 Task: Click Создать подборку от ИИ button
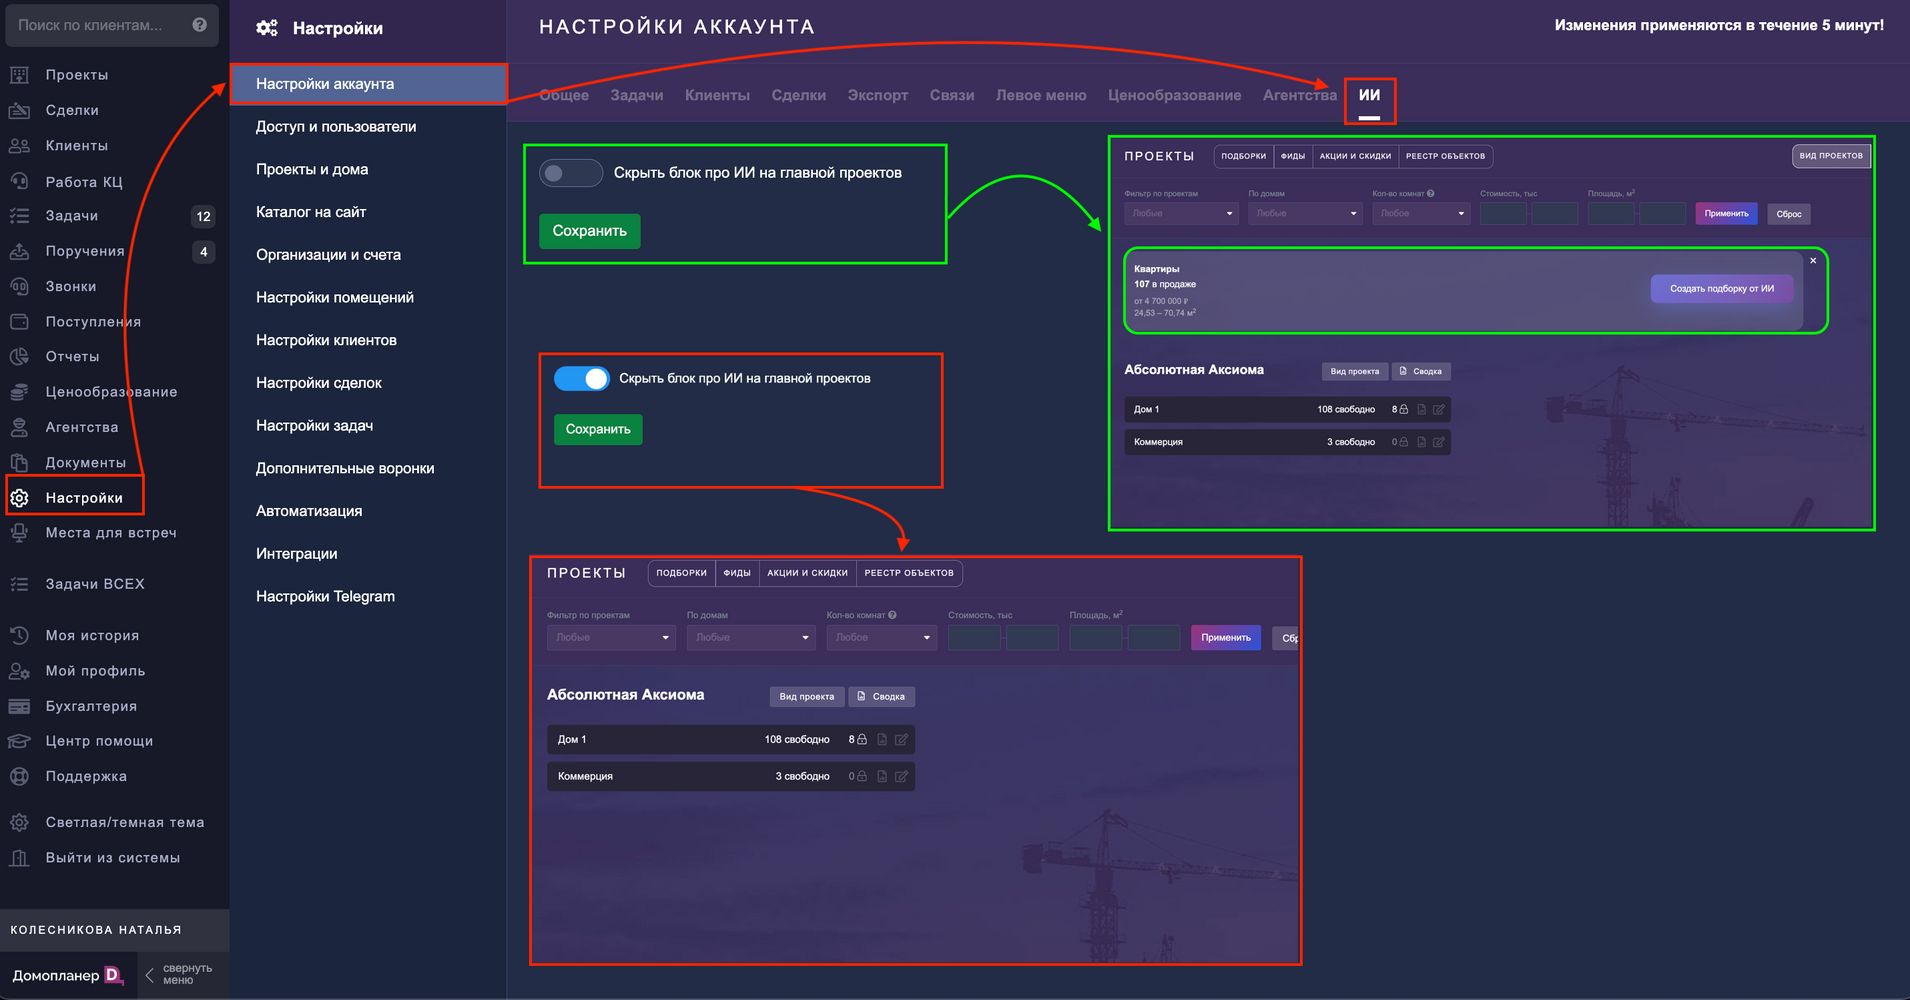click(1721, 289)
